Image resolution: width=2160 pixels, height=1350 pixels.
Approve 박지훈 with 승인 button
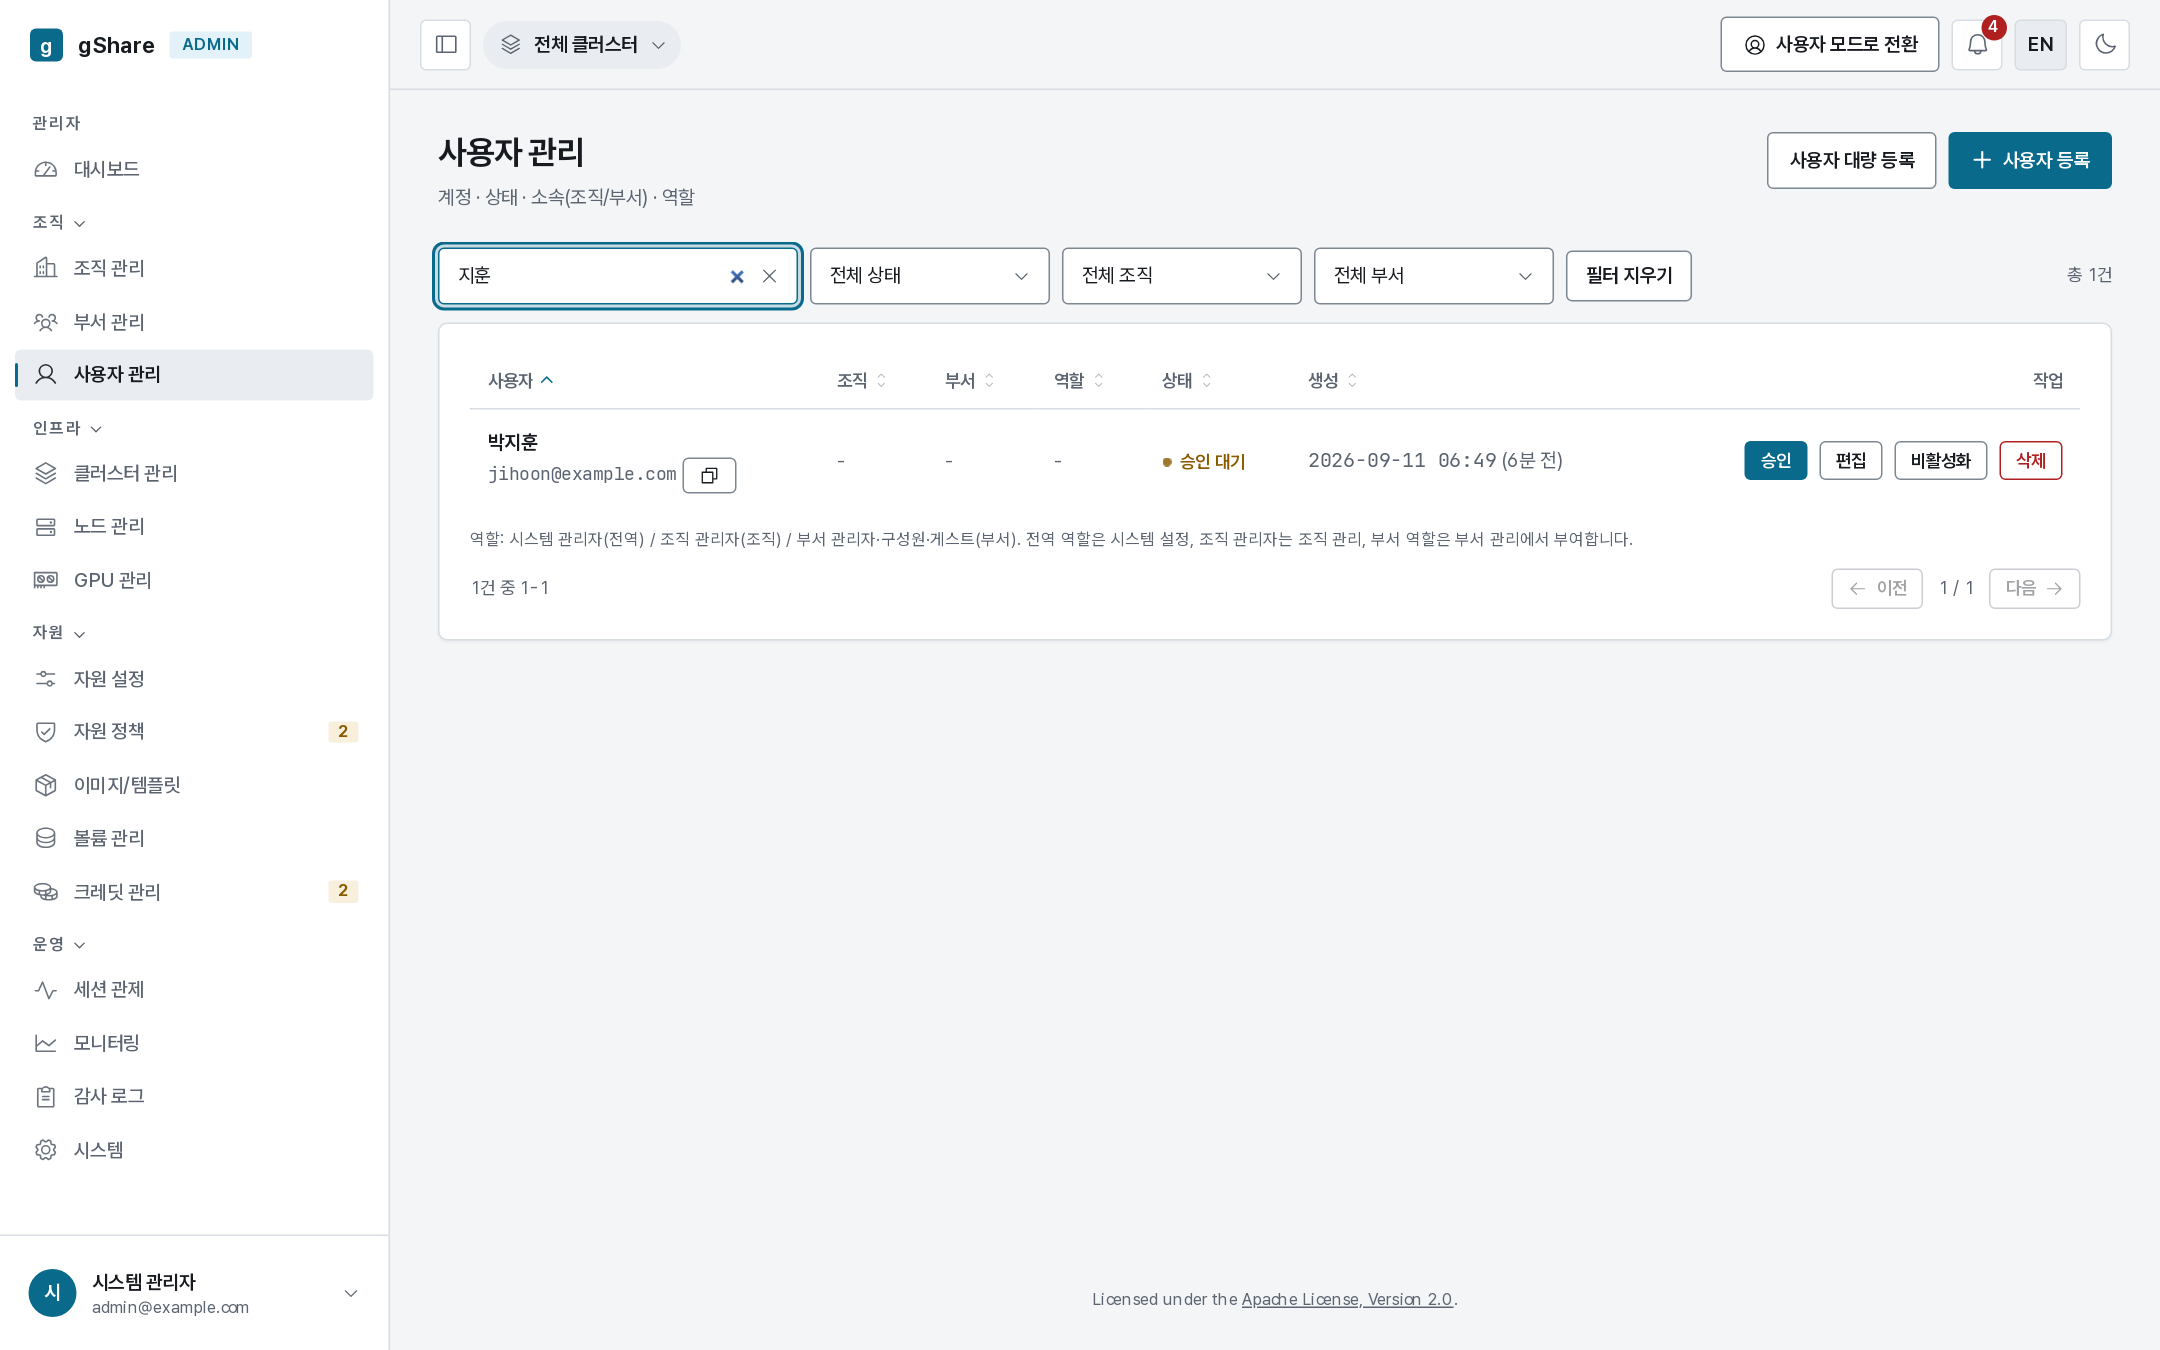click(x=1775, y=461)
